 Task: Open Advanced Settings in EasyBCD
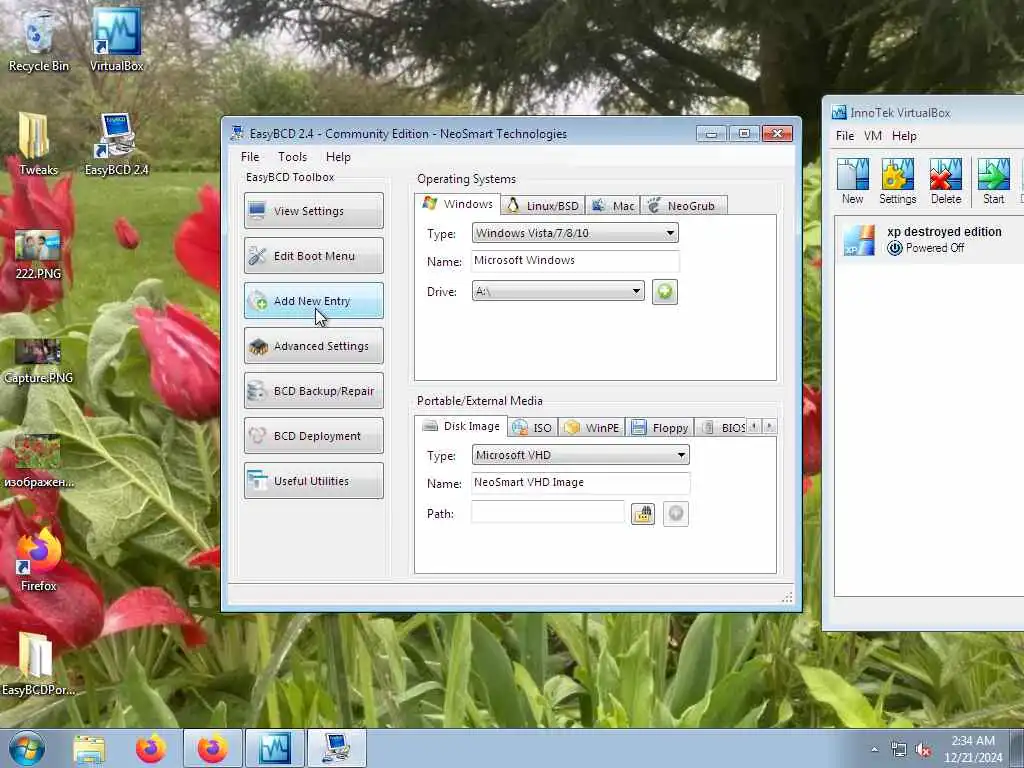point(313,345)
